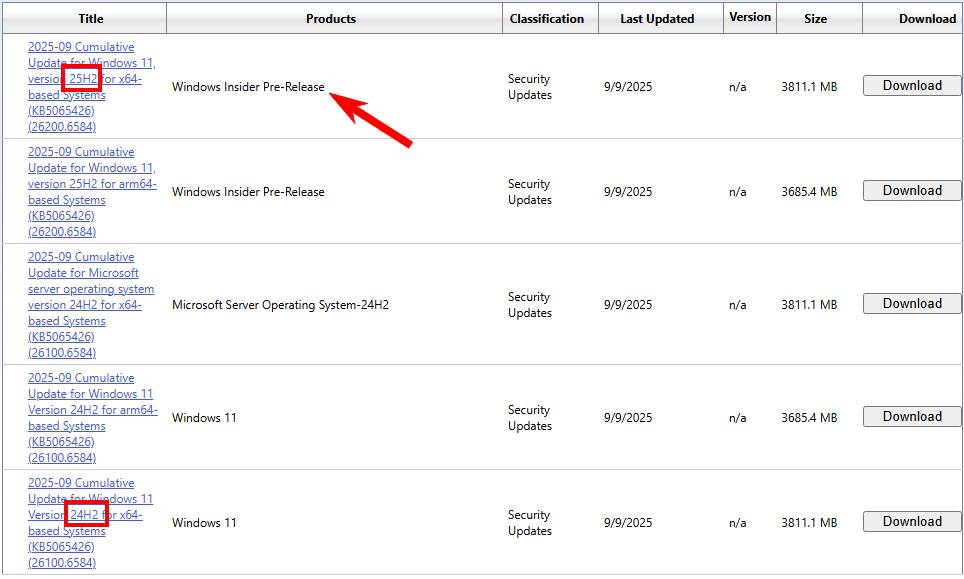
Task: Download the 25H2 x64 cumulative update
Action: (910, 85)
